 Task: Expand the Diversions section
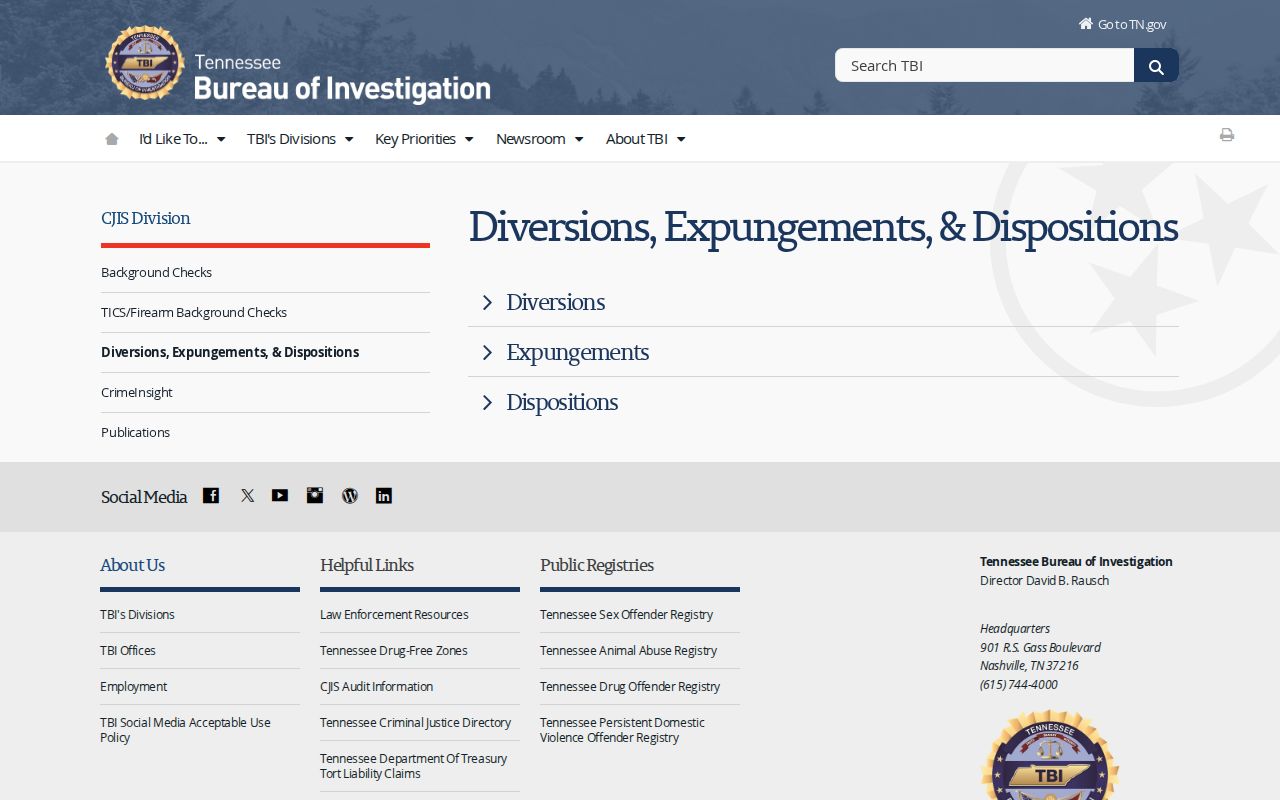(823, 302)
